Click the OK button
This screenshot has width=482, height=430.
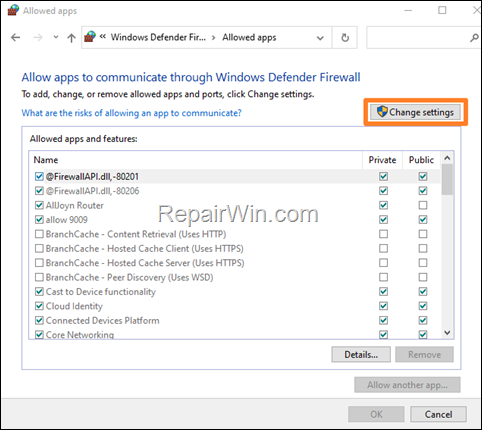[376, 414]
